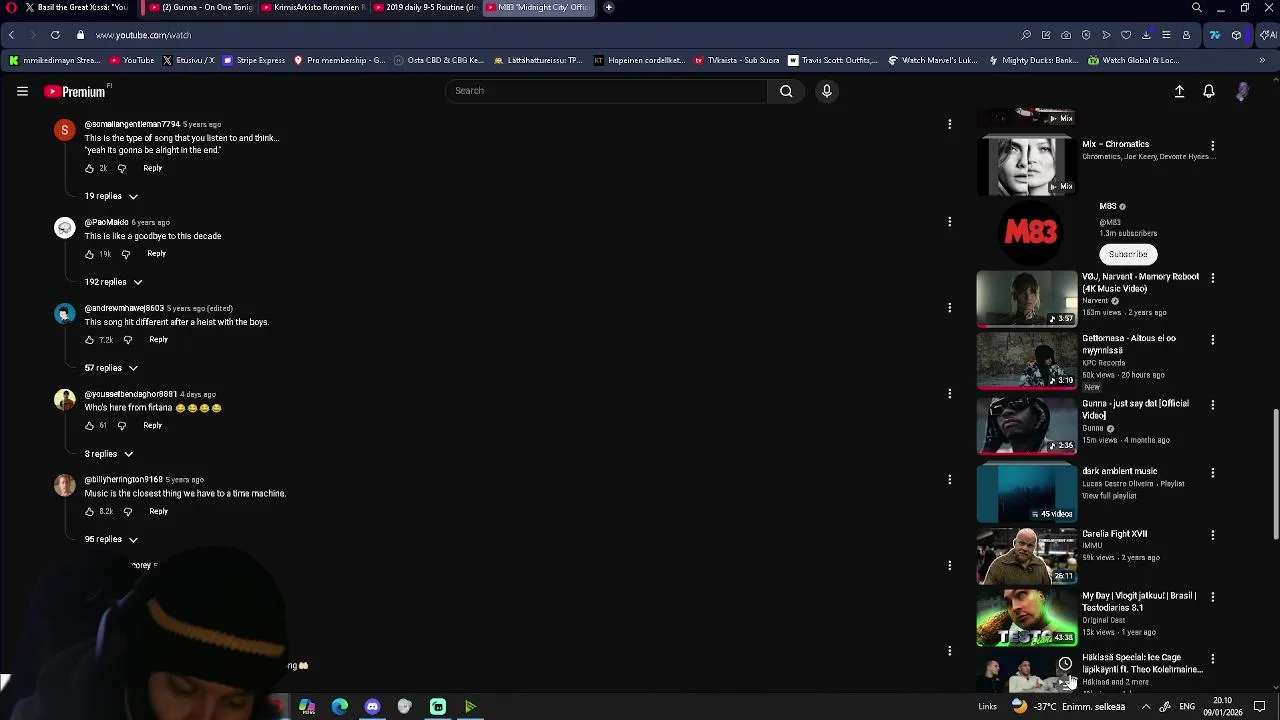Viewport: 1280px width, 720px height.
Task: Expand 192 replies under @PaoMalde comment
Action: (x=113, y=283)
